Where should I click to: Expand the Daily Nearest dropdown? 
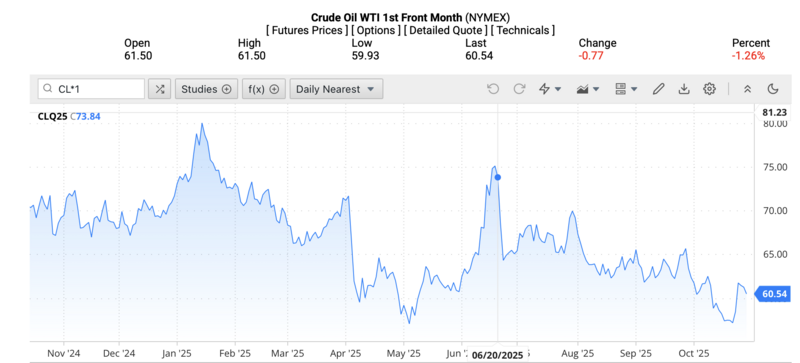pyautogui.click(x=336, y=89)
